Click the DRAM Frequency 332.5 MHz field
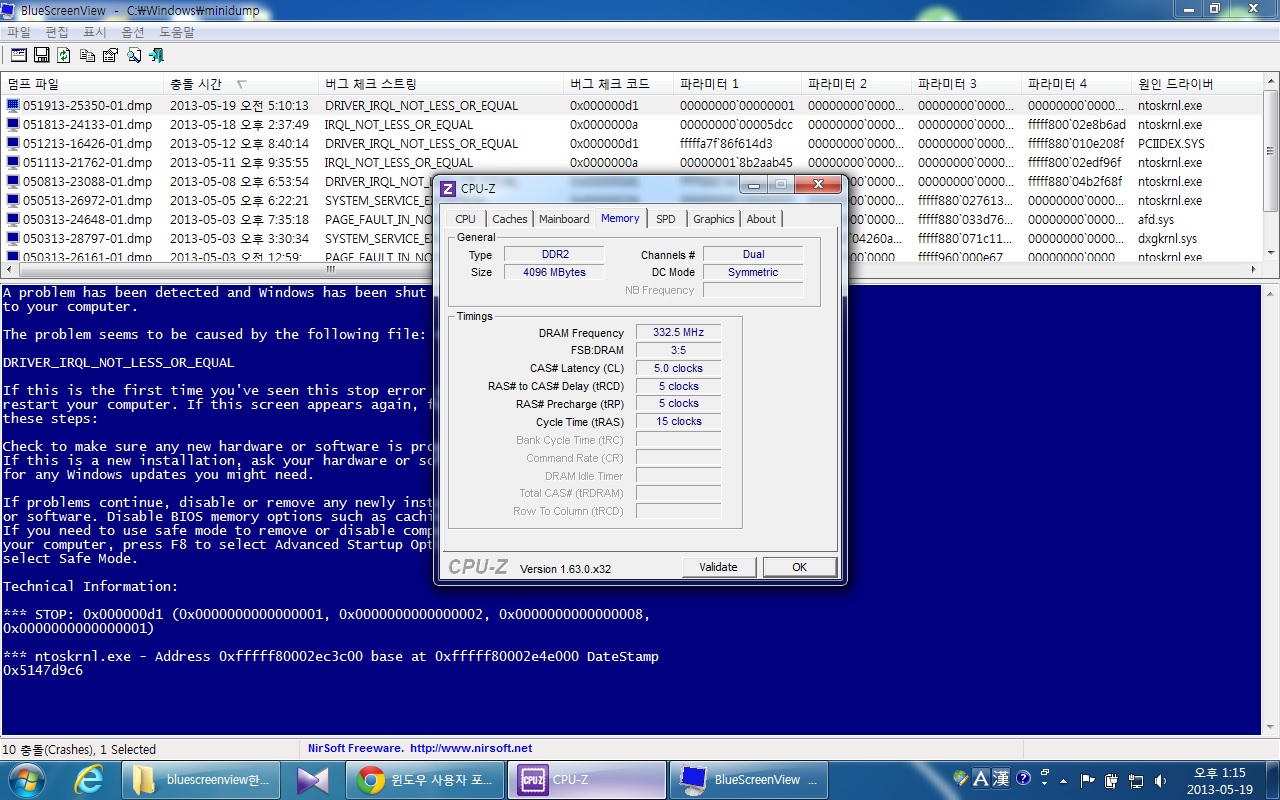The image size is (1280, 800). coord(678,332)
